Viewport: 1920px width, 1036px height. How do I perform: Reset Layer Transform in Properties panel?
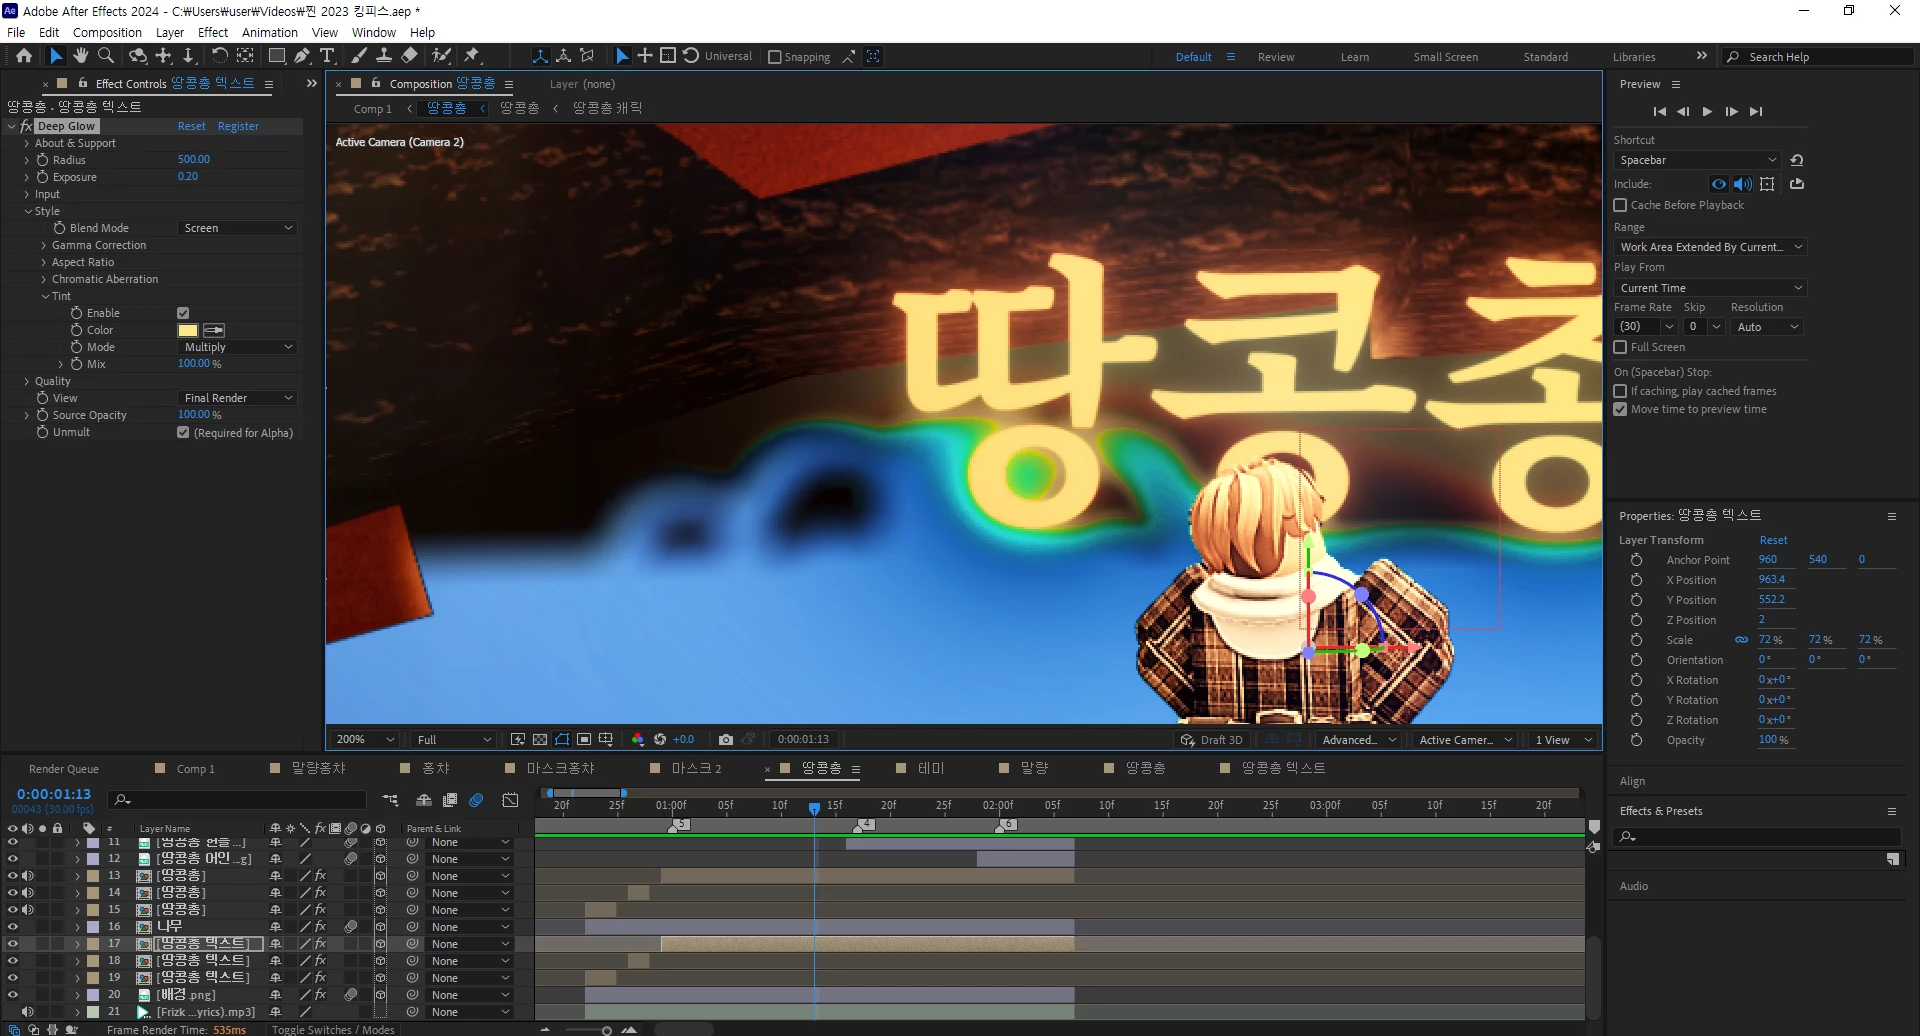tap(1773, 540)
